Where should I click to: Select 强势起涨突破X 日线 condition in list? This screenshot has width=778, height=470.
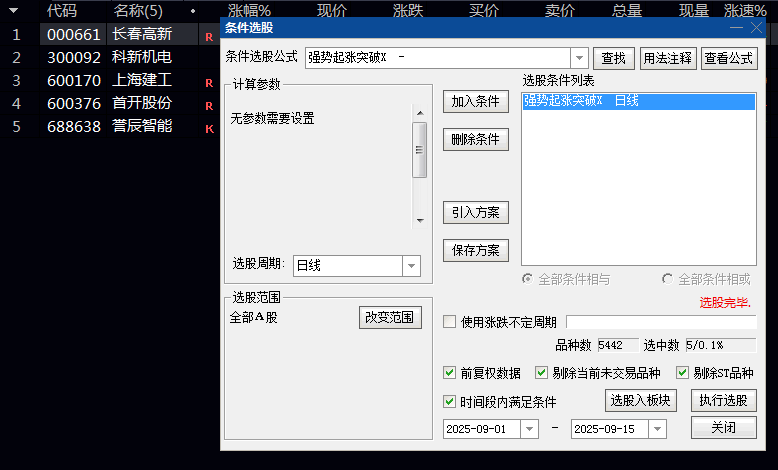click(x=639, y=101)
